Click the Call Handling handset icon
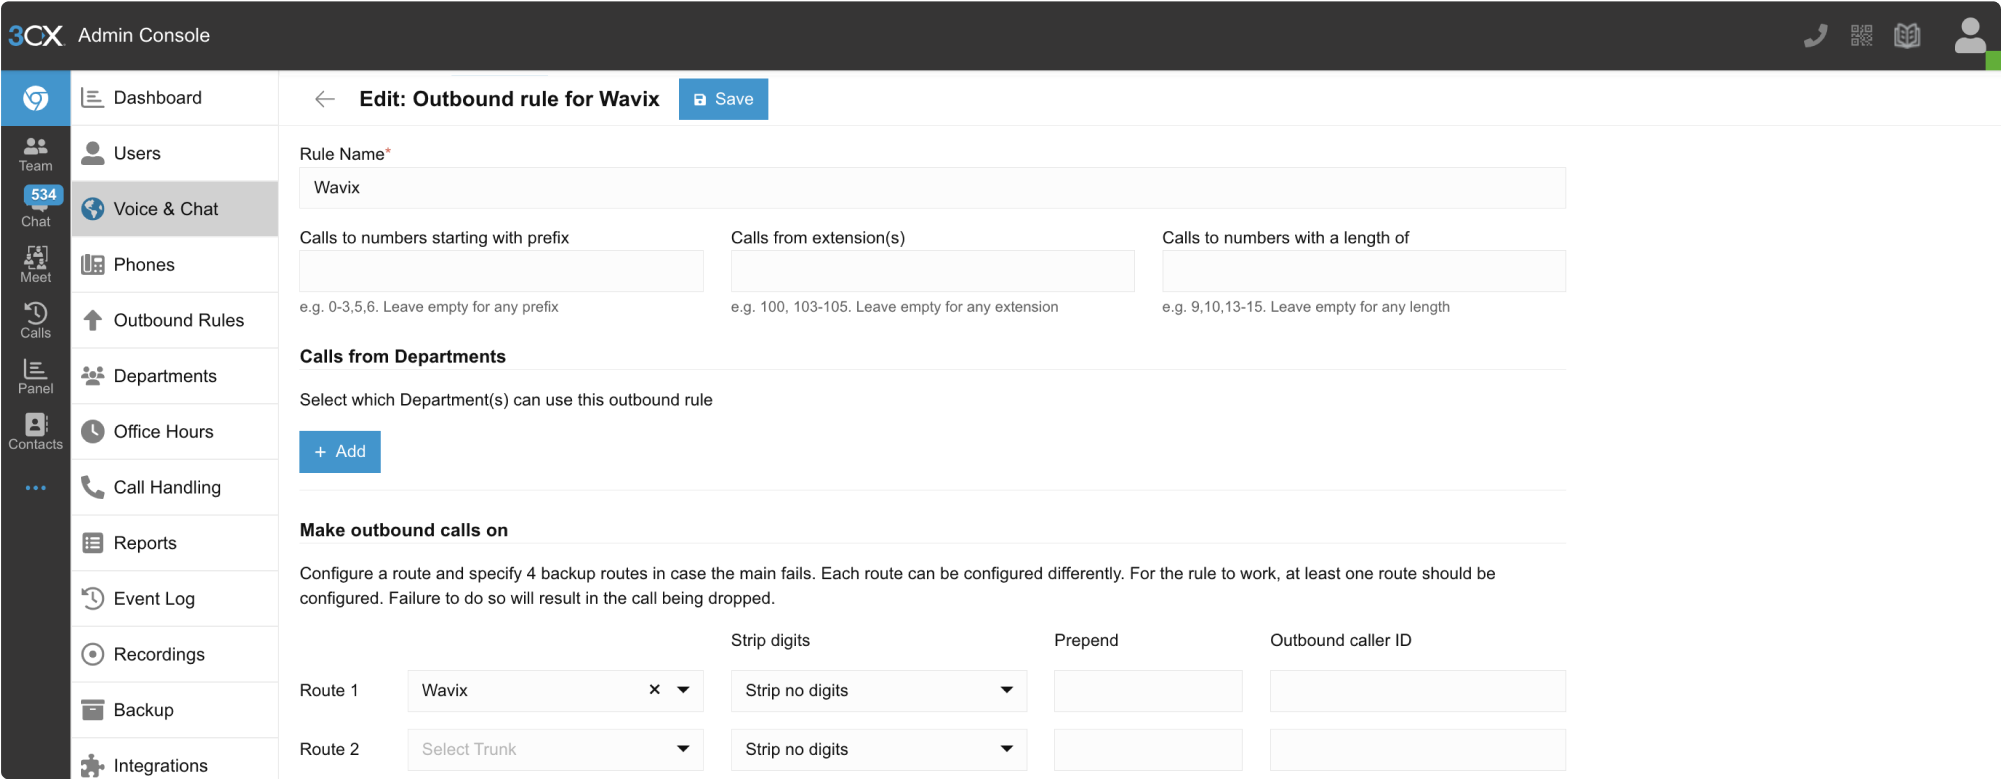The height and width of the screenshot is (779, 2001). click(93, 487)
